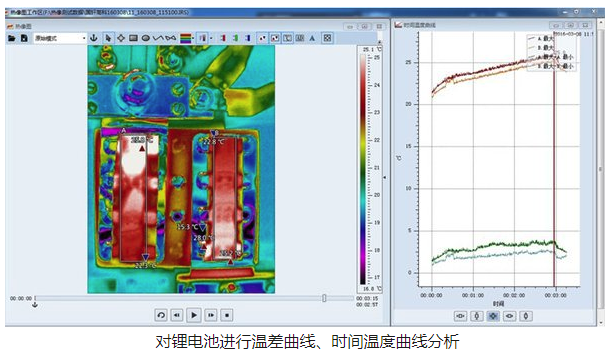Image resolution: width=615 pixels, height=362 pixels.
Task: Select the rectangle area measurement tool
Action: (x=133, y=38)
